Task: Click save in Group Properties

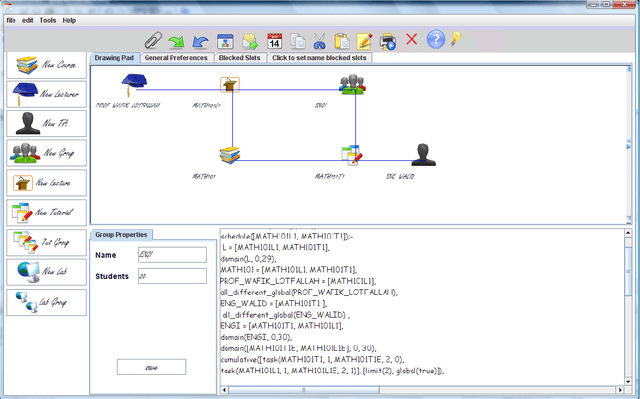Action: [x=151, y=367]
